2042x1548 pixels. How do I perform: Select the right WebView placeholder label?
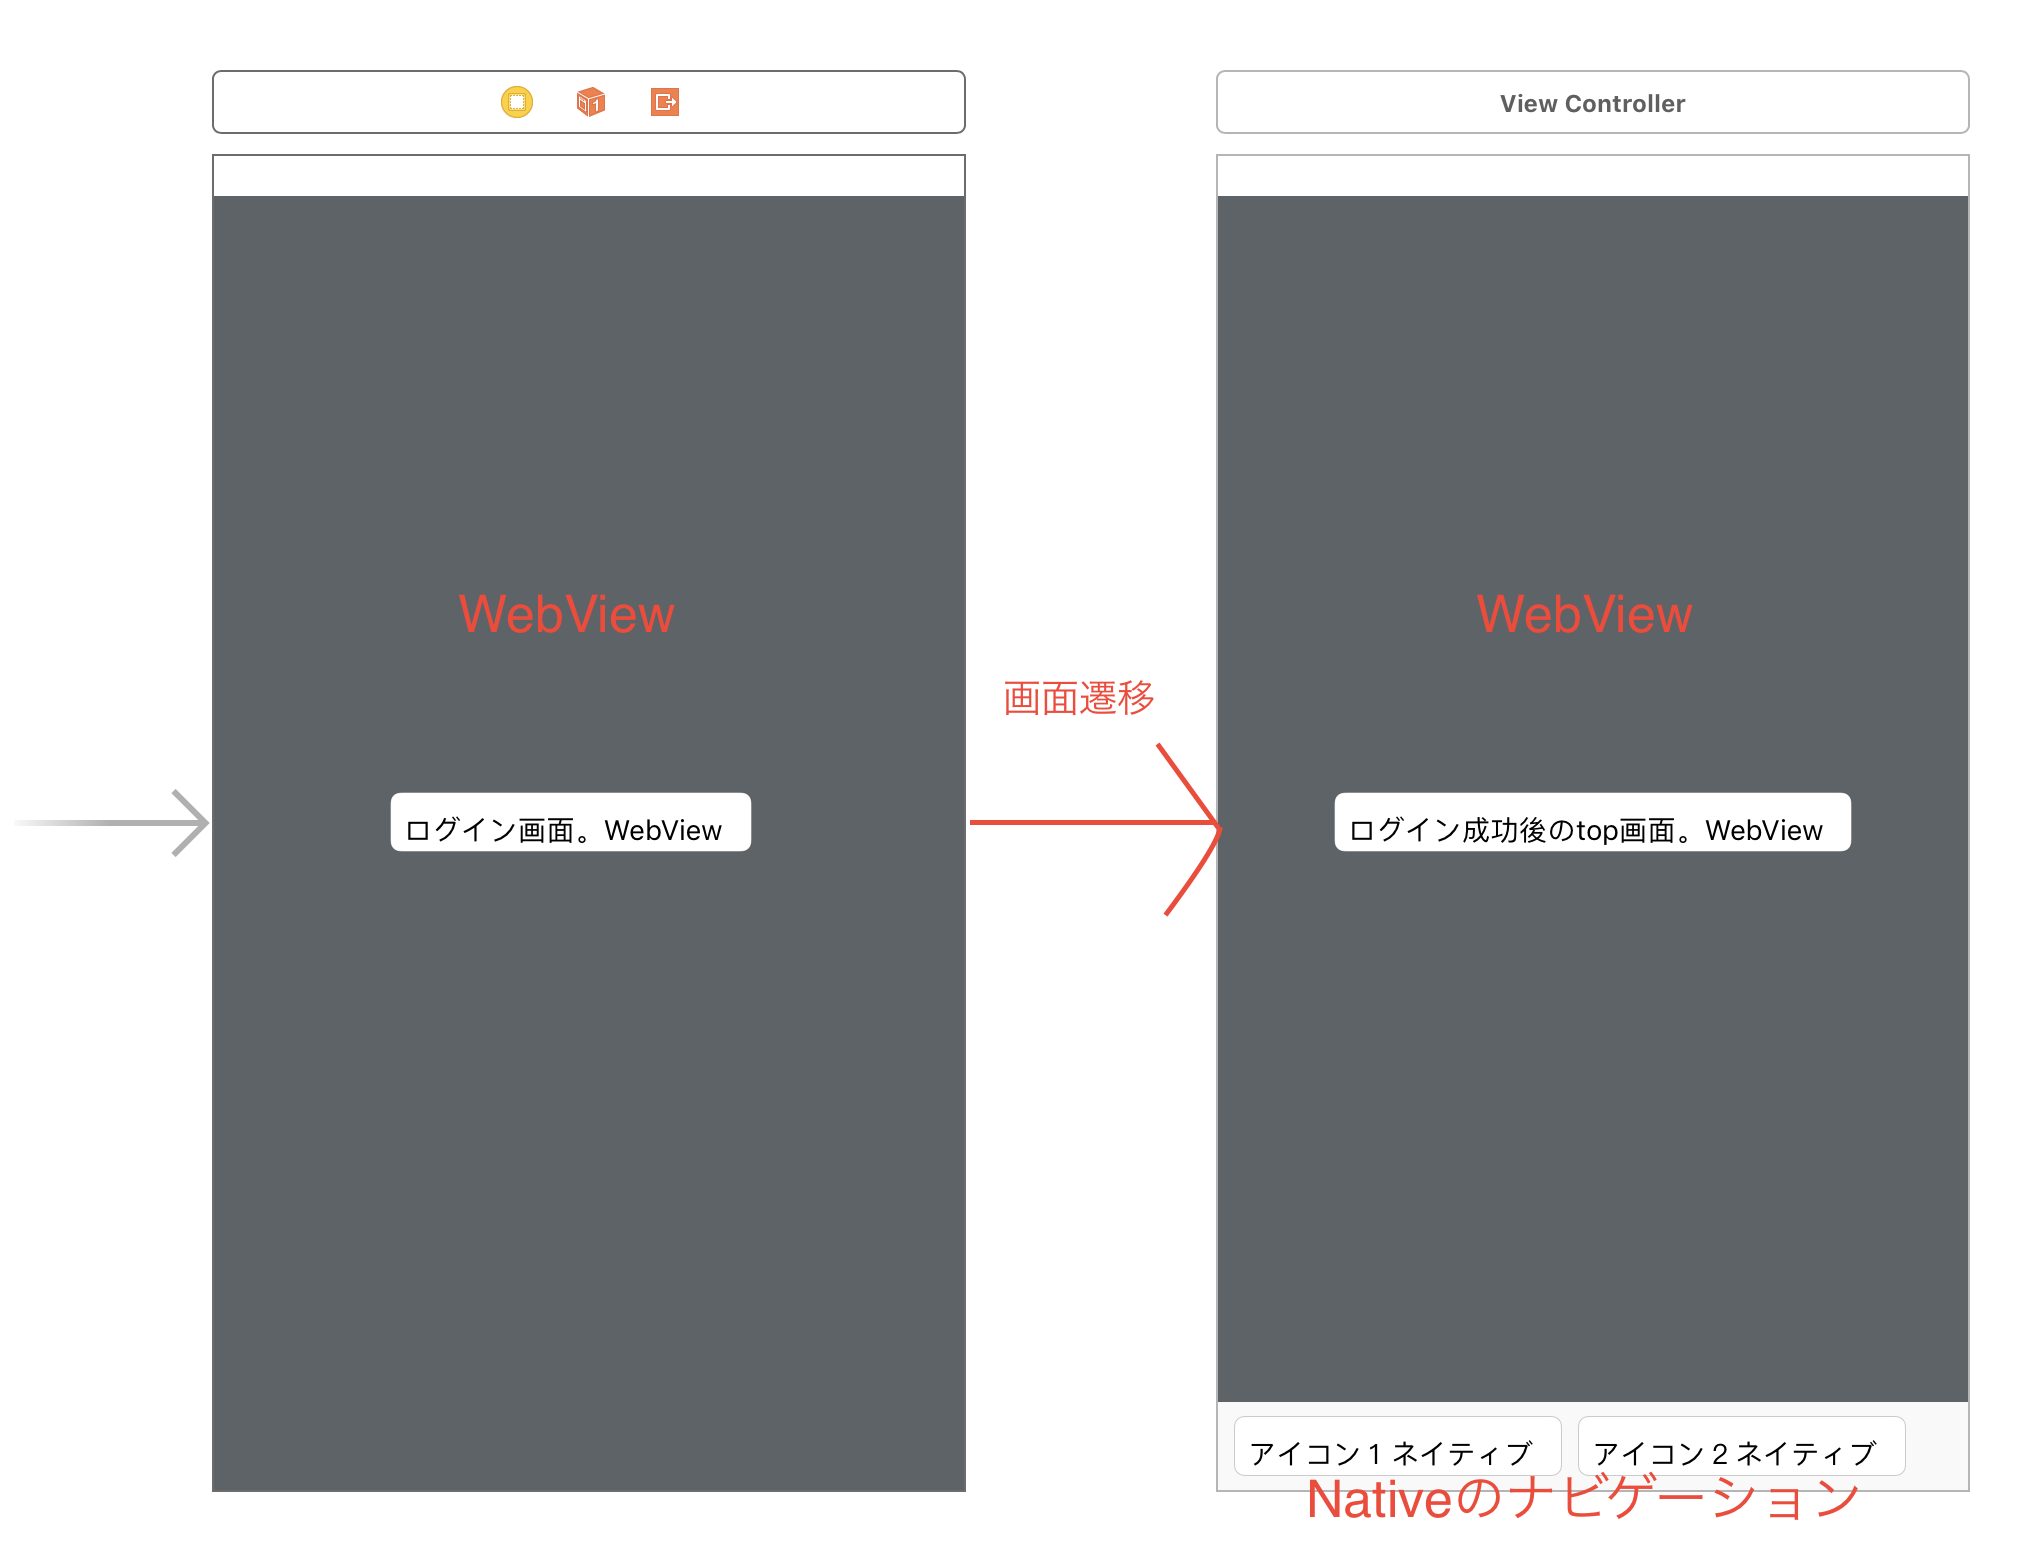(x=1583, y=614)
